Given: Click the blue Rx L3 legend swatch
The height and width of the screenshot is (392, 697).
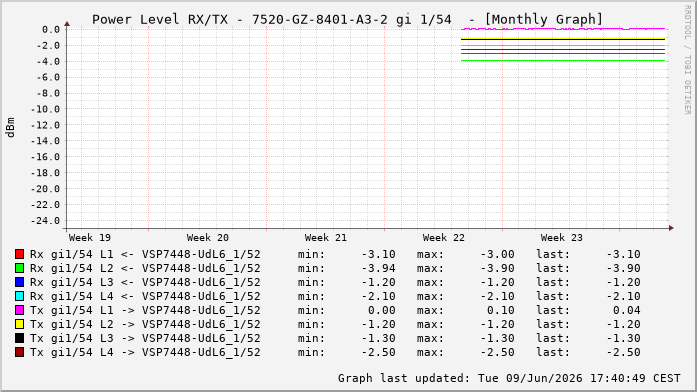Looking at the screenshot, I should point(19,282).
